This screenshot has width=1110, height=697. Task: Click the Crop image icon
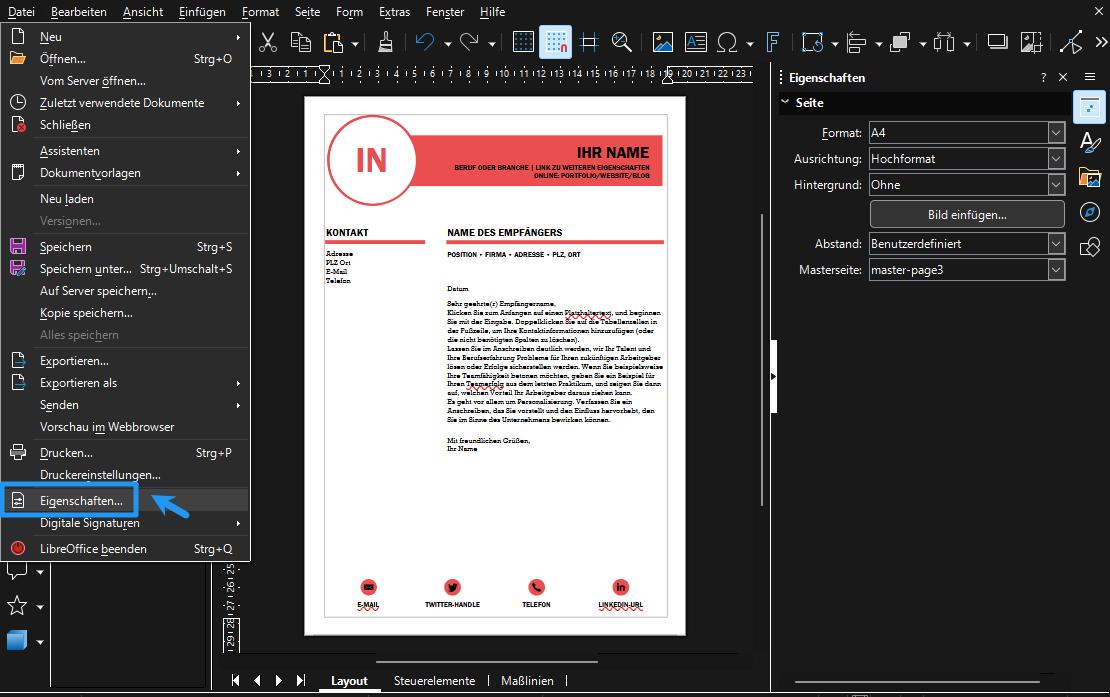tap(1031, 42)
